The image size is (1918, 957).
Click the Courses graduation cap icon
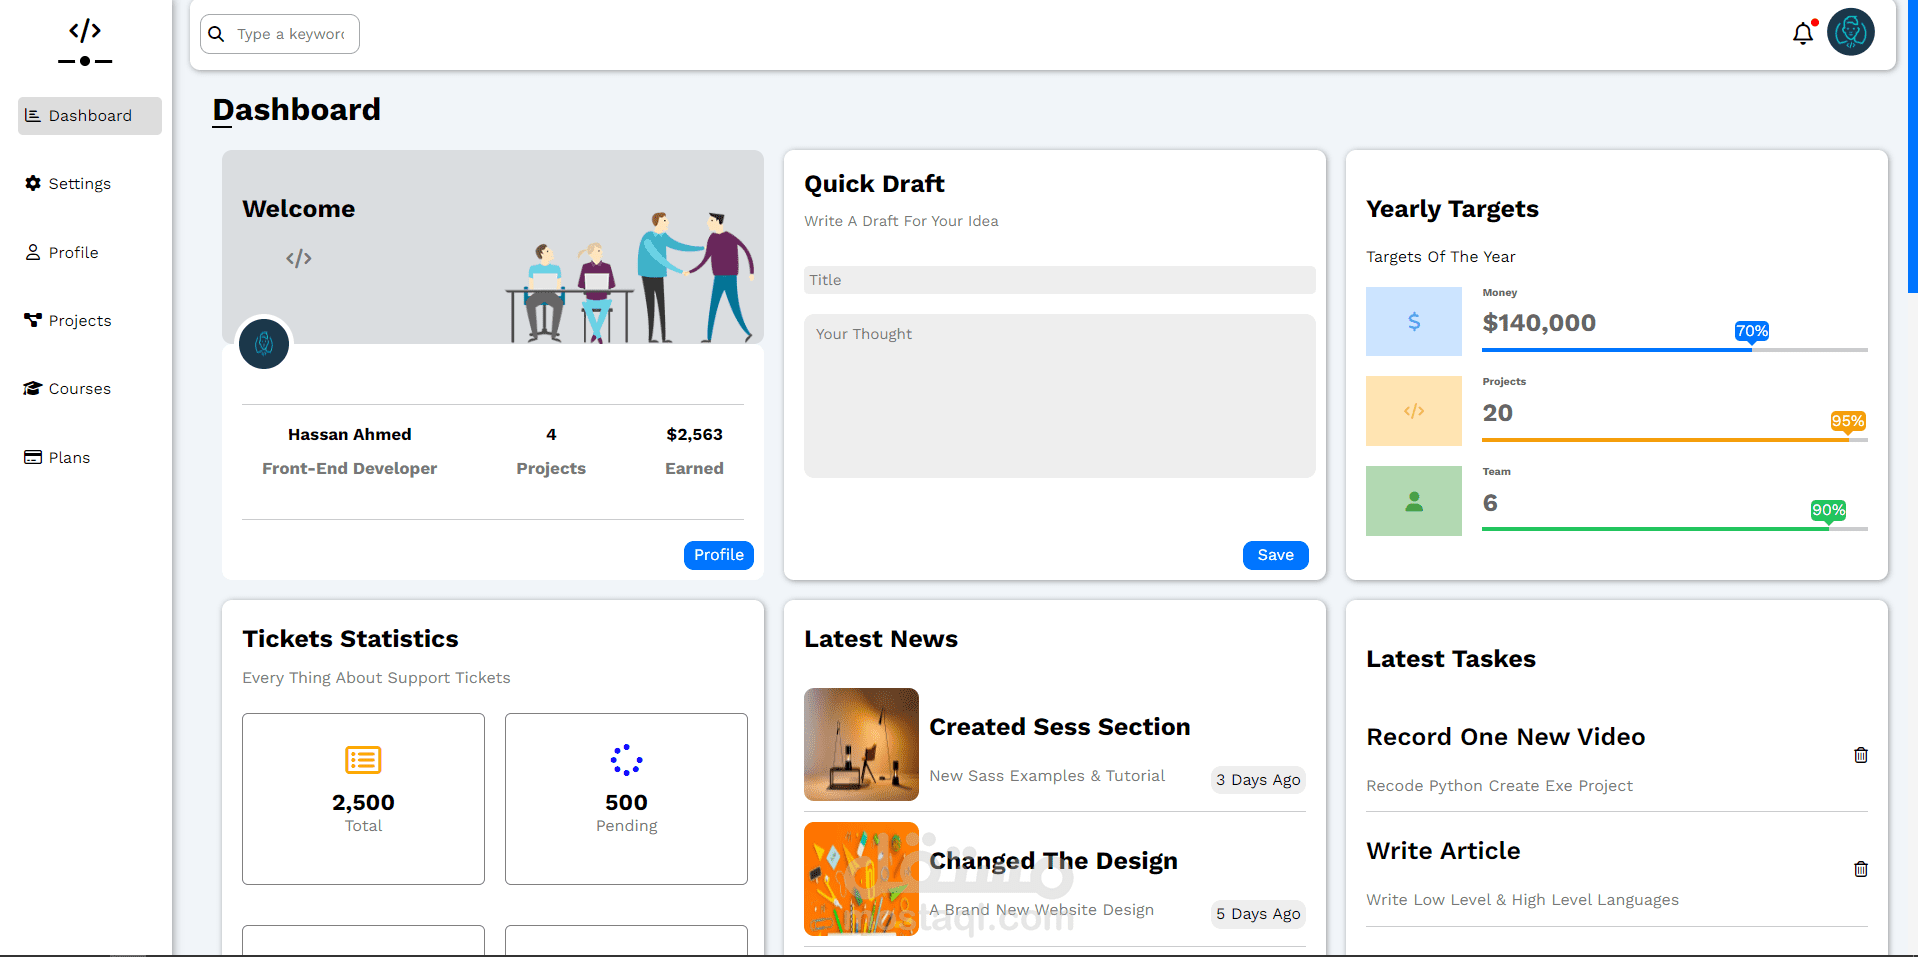(33, 389)
